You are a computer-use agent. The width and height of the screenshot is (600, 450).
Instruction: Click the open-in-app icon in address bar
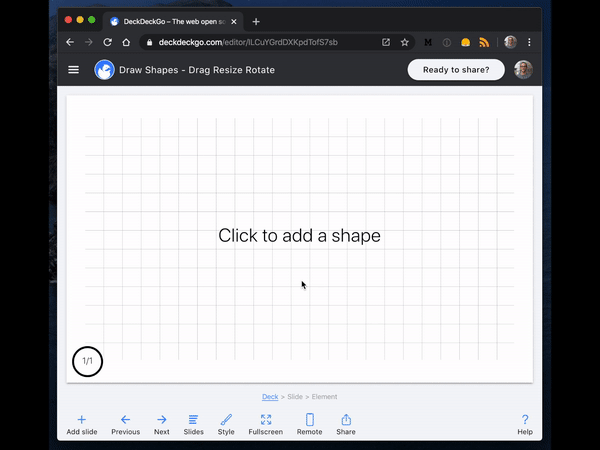point(386,42)
